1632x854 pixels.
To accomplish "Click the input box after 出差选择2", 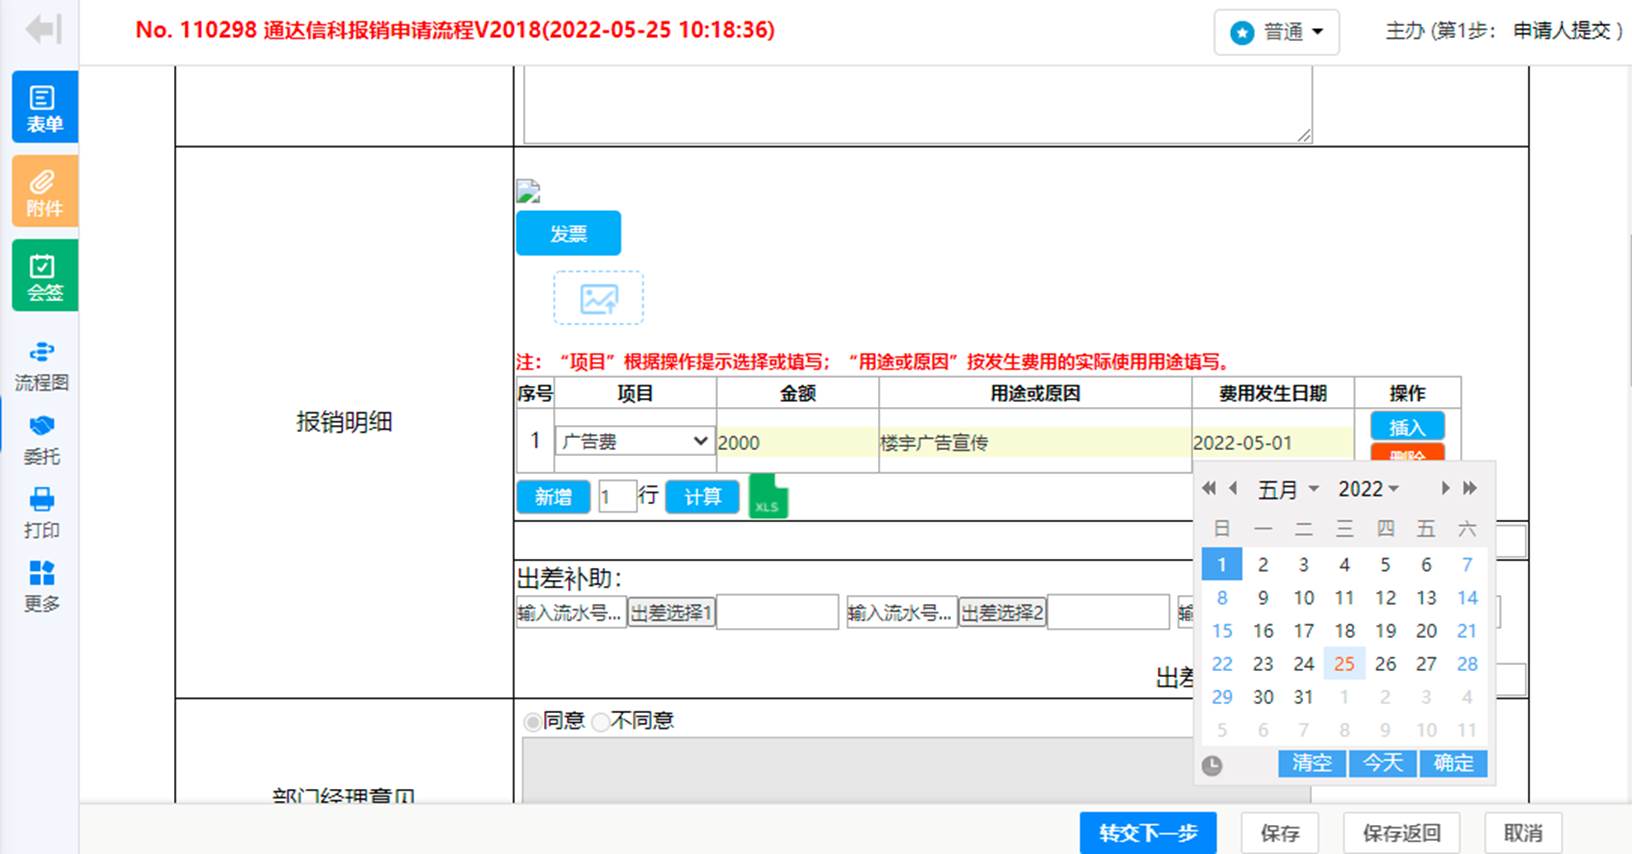I will [x=1108, y=612].
